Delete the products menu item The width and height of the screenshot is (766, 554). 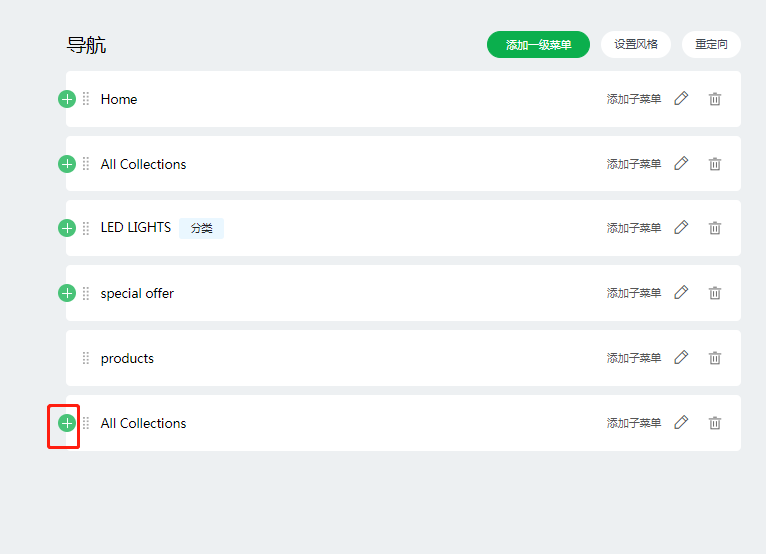pyautogui.click(x=715, y=358)
